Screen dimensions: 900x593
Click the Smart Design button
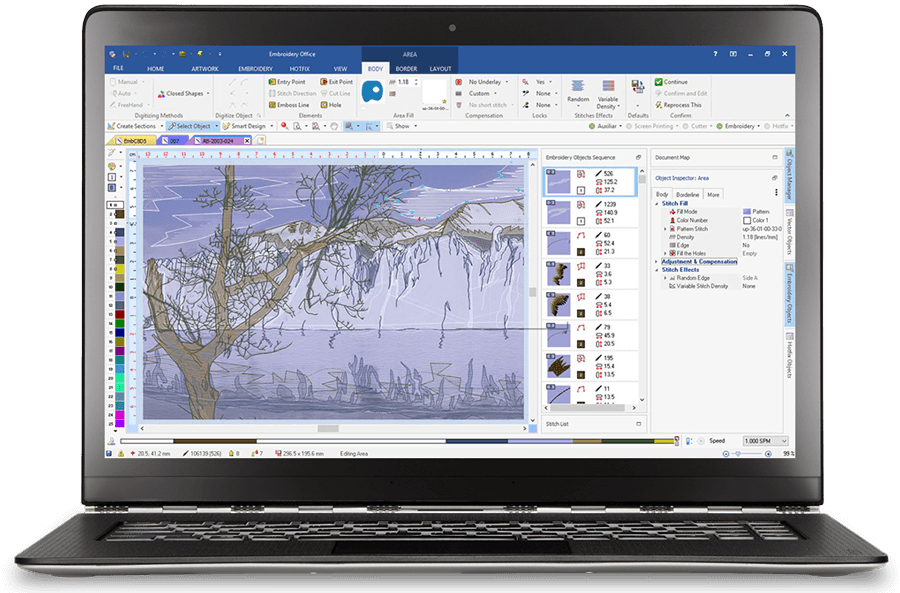click(x=245, y=127)
